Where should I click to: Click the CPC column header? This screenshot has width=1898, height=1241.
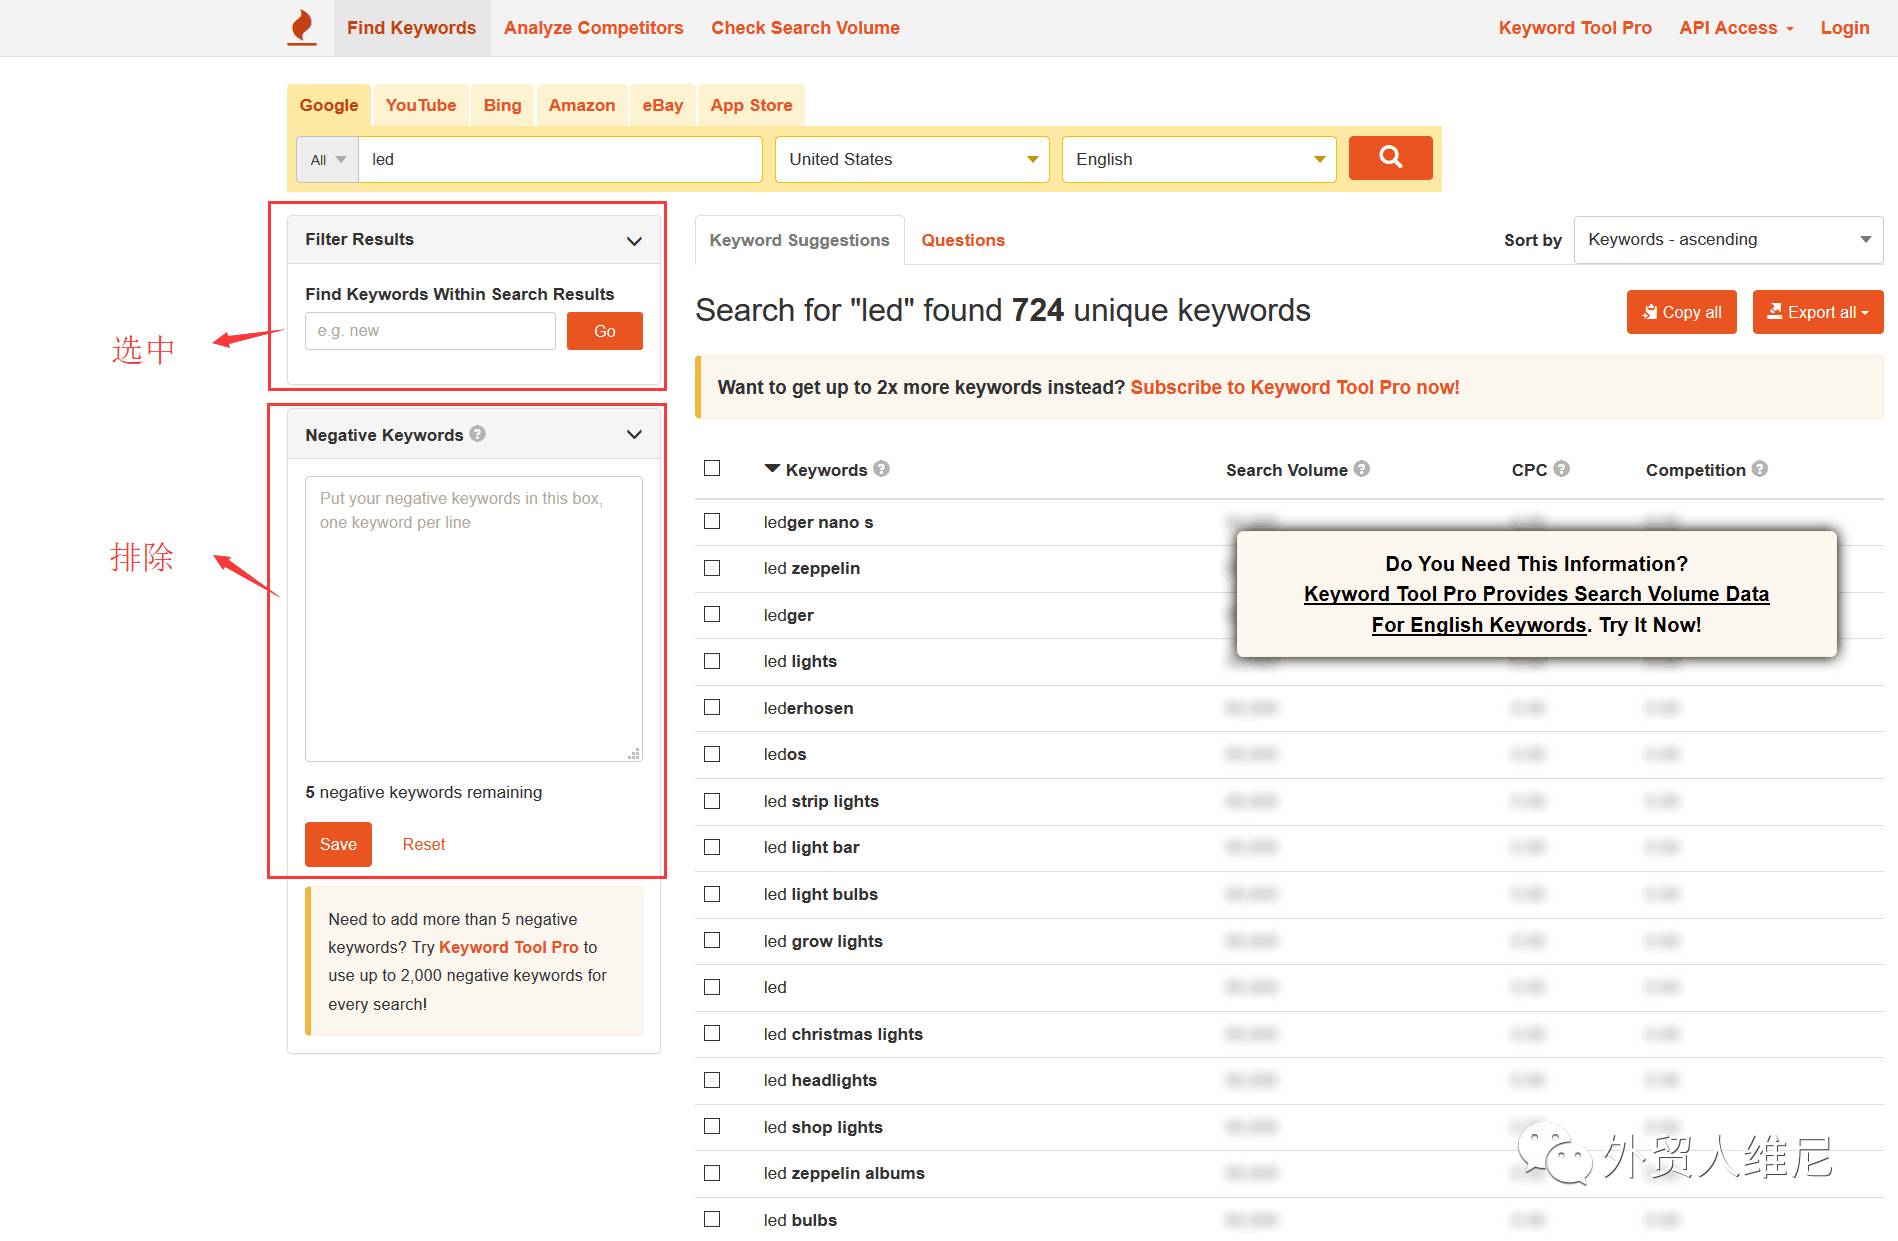[x=1529, y=470]
